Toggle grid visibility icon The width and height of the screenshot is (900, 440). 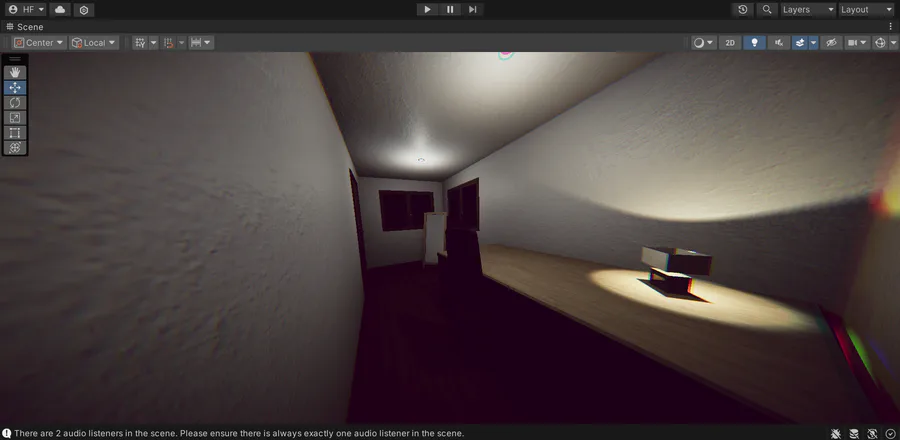[x=140, y=42]
